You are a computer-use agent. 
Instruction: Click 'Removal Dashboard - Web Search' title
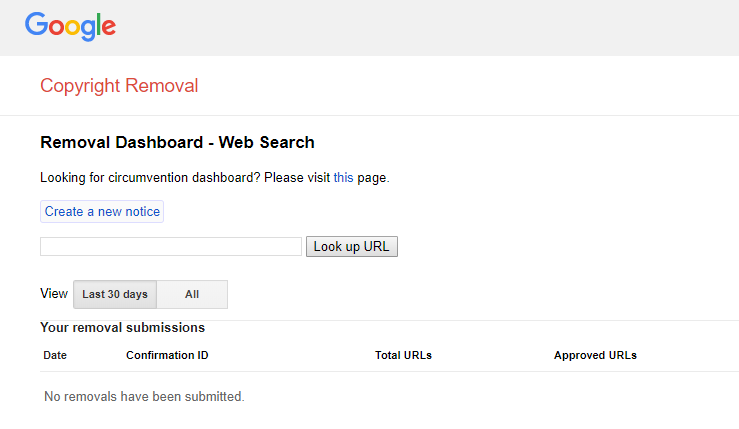(x=177, y=142)
